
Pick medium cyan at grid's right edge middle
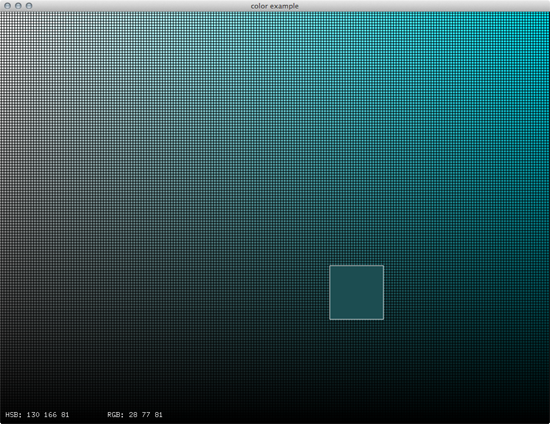[x=546, y=217]
